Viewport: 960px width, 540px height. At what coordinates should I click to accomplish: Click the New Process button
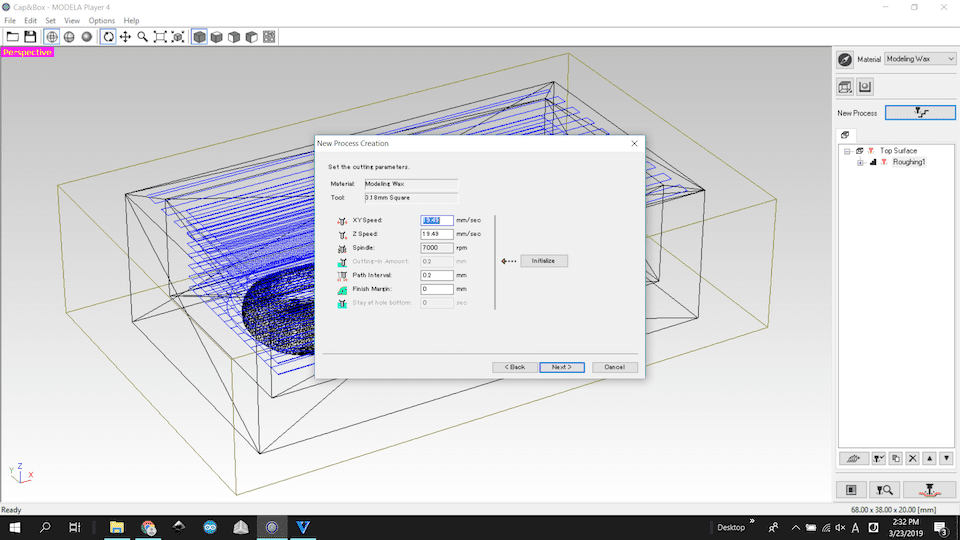click(920, 113)
